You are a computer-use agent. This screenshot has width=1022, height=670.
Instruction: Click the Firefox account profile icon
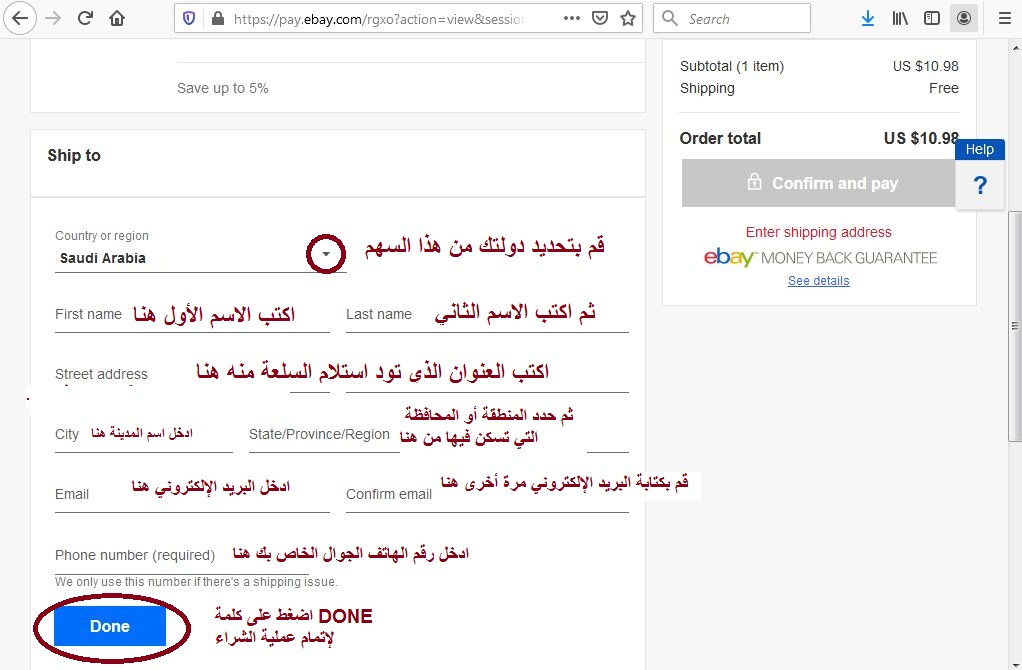pos(963,18)
